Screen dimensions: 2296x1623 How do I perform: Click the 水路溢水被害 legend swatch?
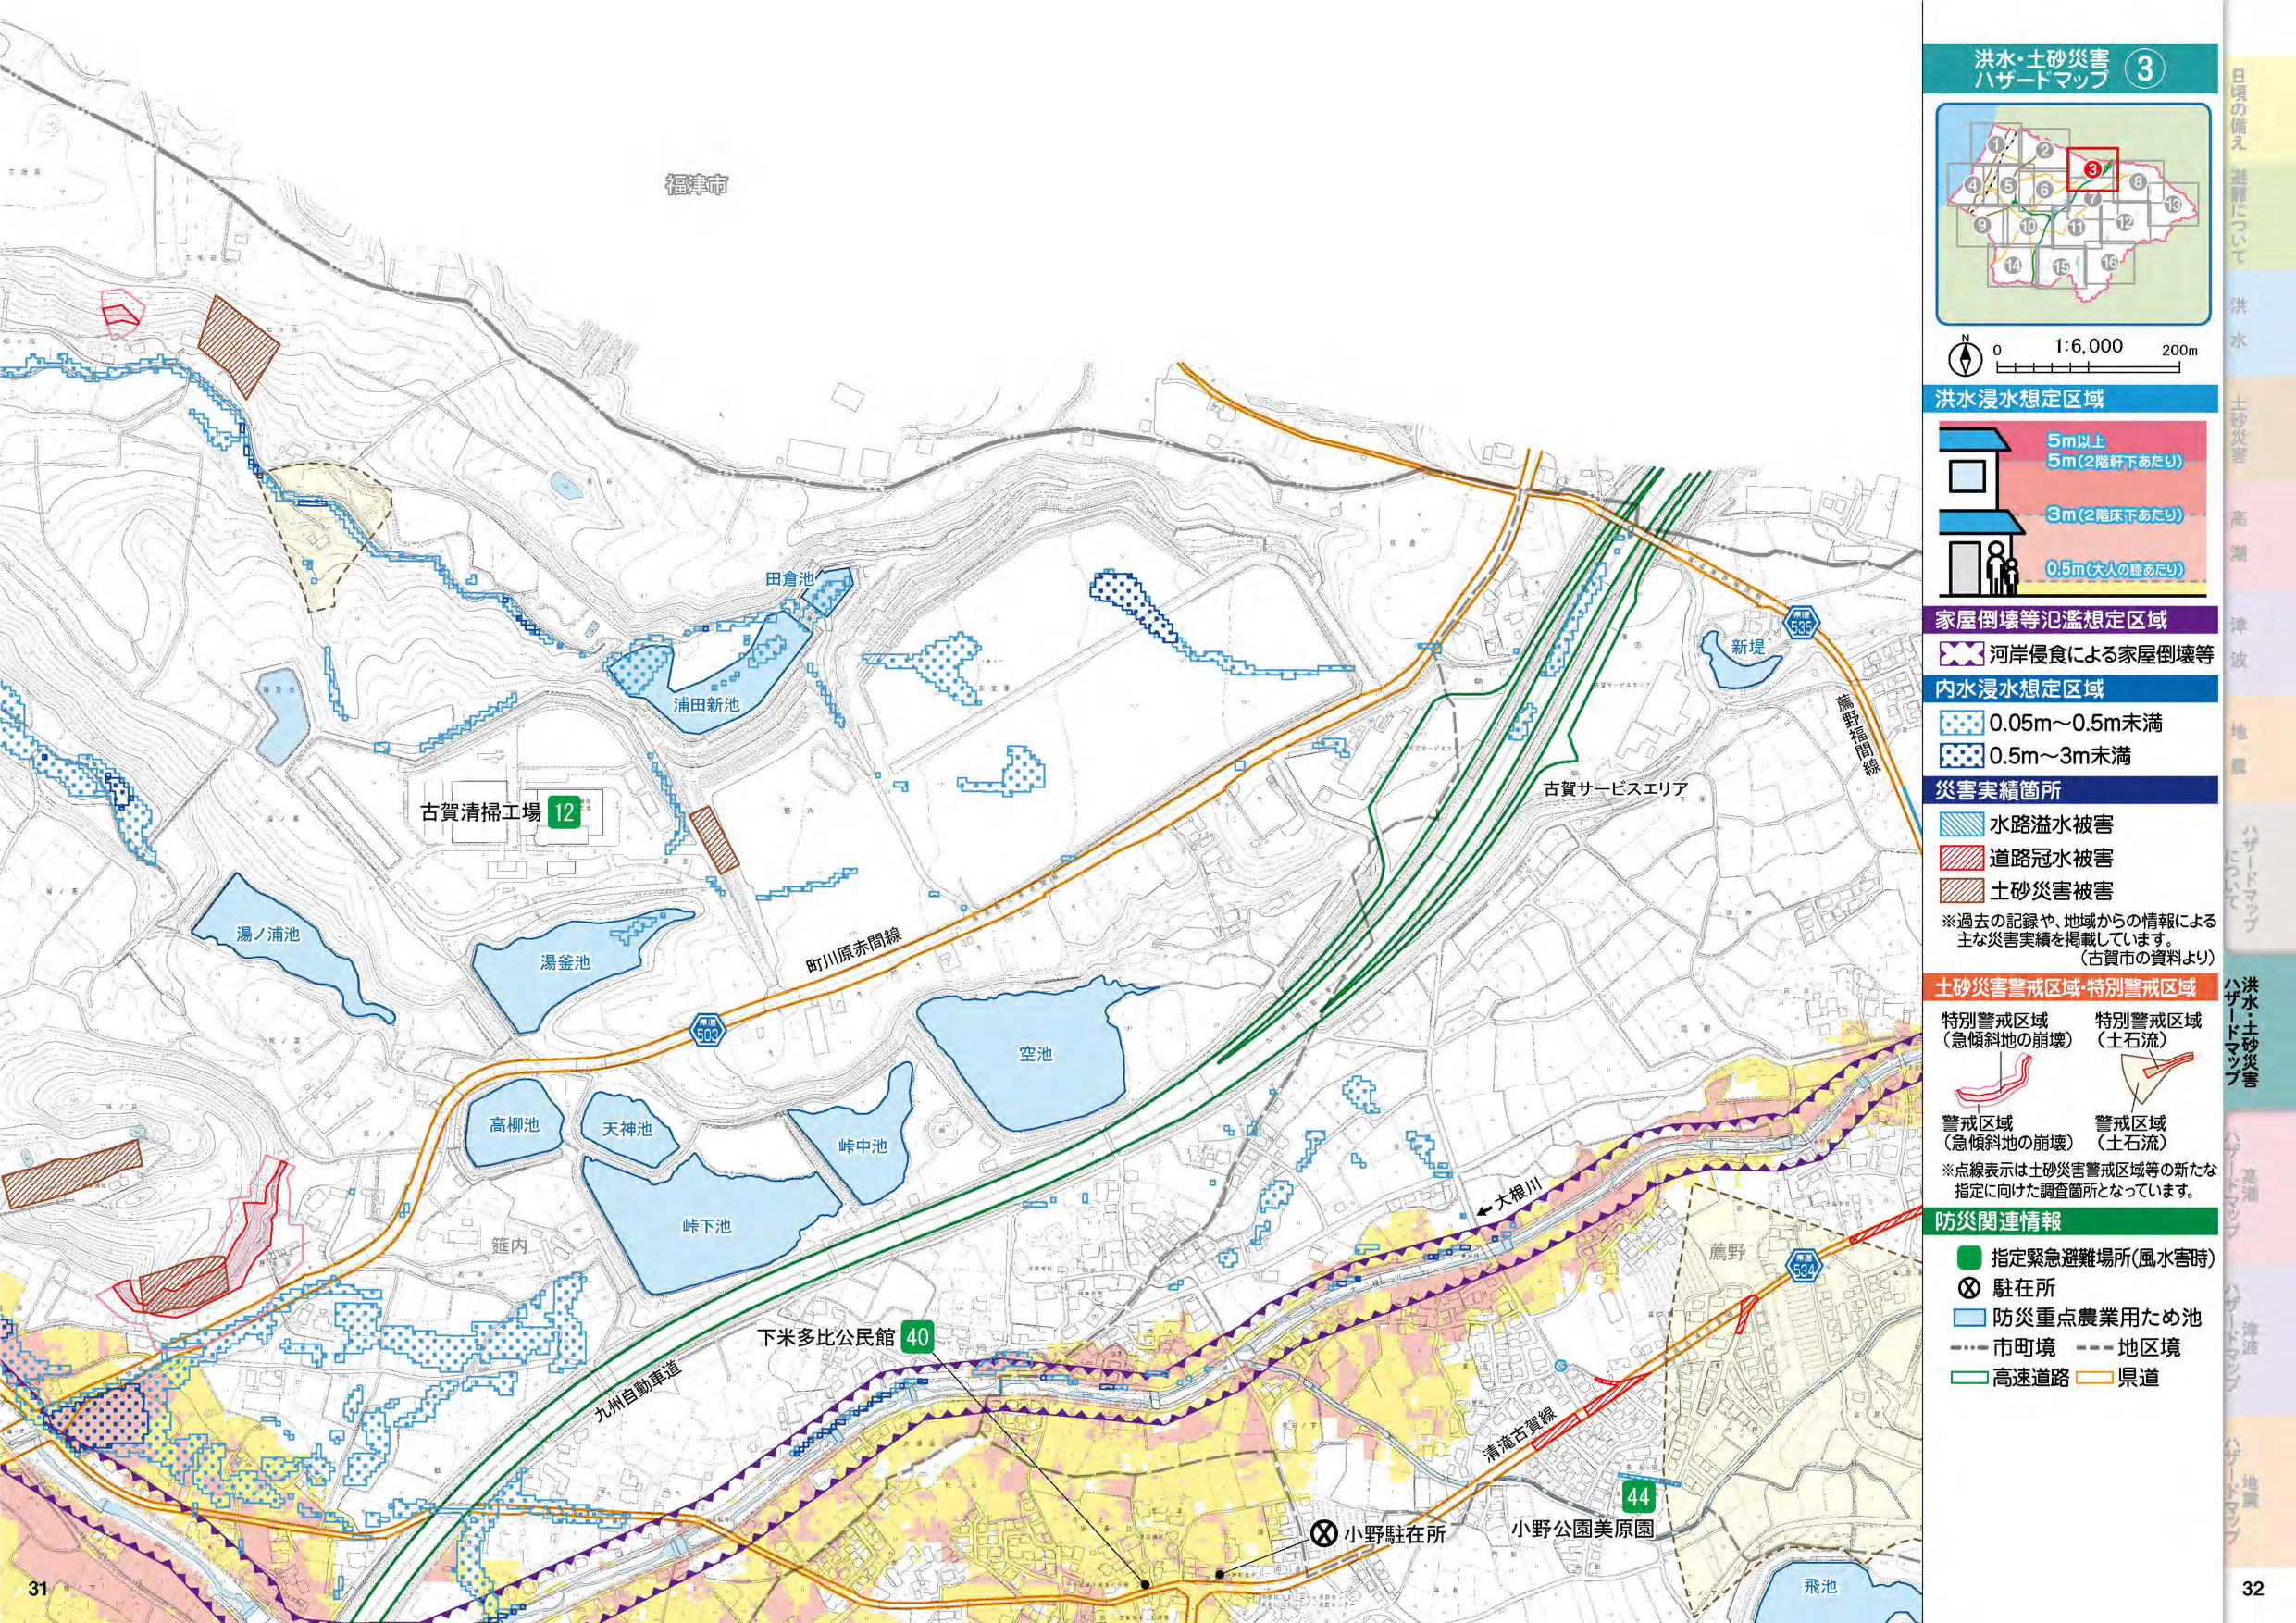(1961, 825)
